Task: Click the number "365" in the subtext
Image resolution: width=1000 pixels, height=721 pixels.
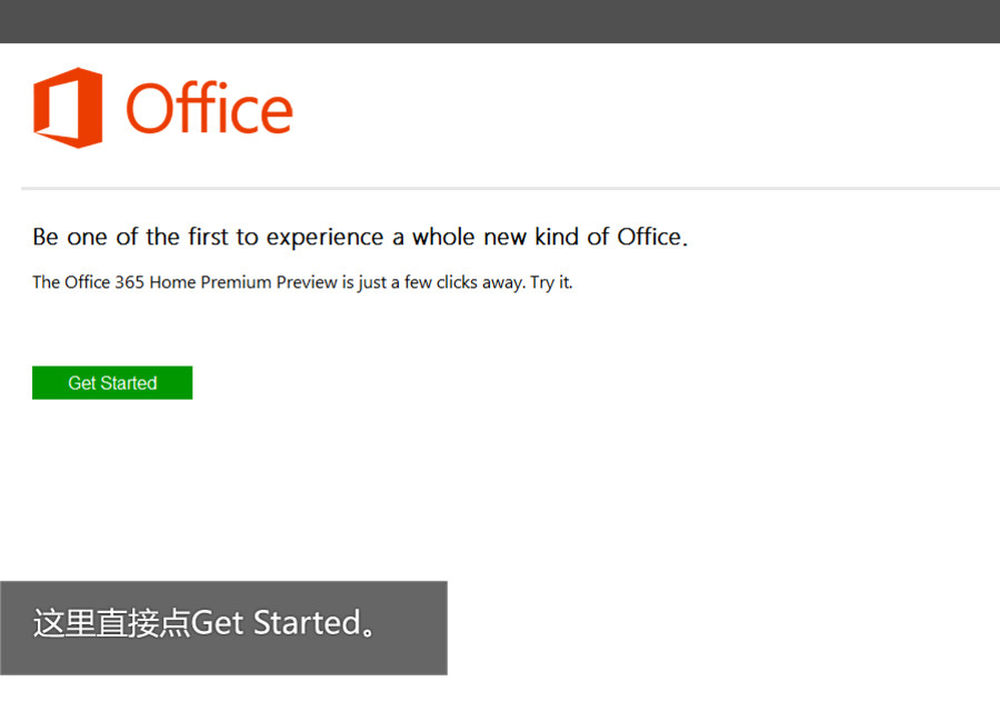Action: point(130,282)
